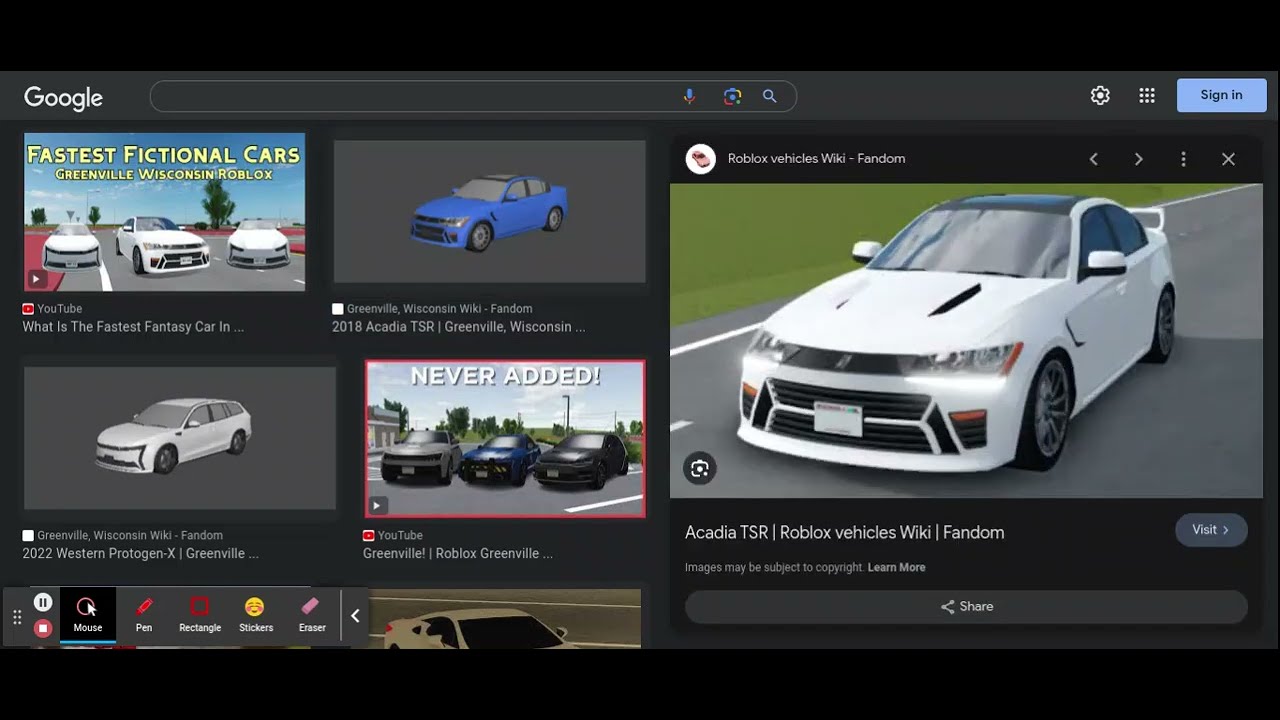
Task: Select the Rectangle annotation tool
Action: [x=200, y=614]
